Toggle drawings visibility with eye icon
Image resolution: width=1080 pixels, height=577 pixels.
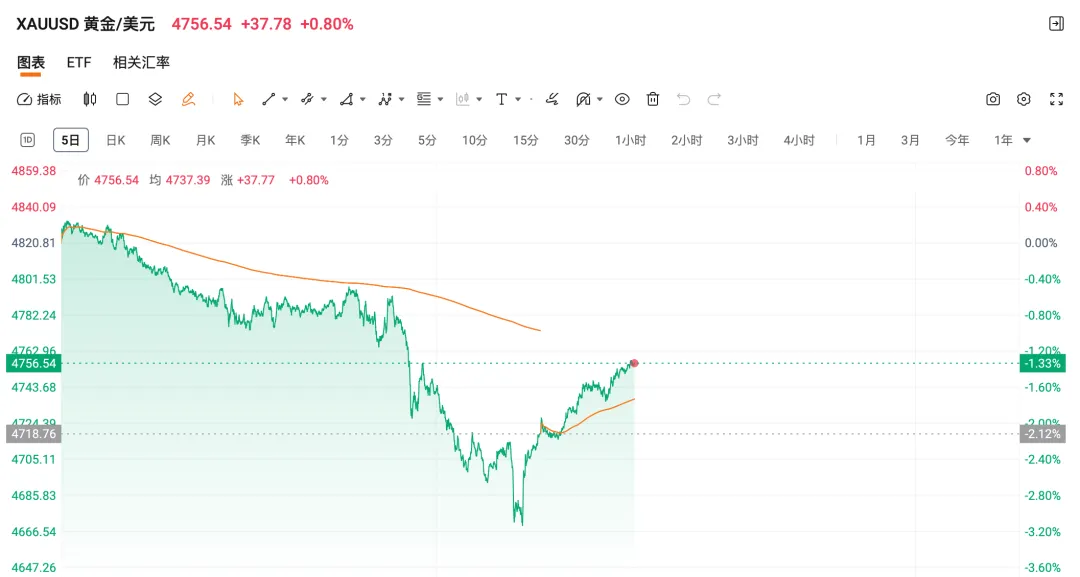point(622,99)
